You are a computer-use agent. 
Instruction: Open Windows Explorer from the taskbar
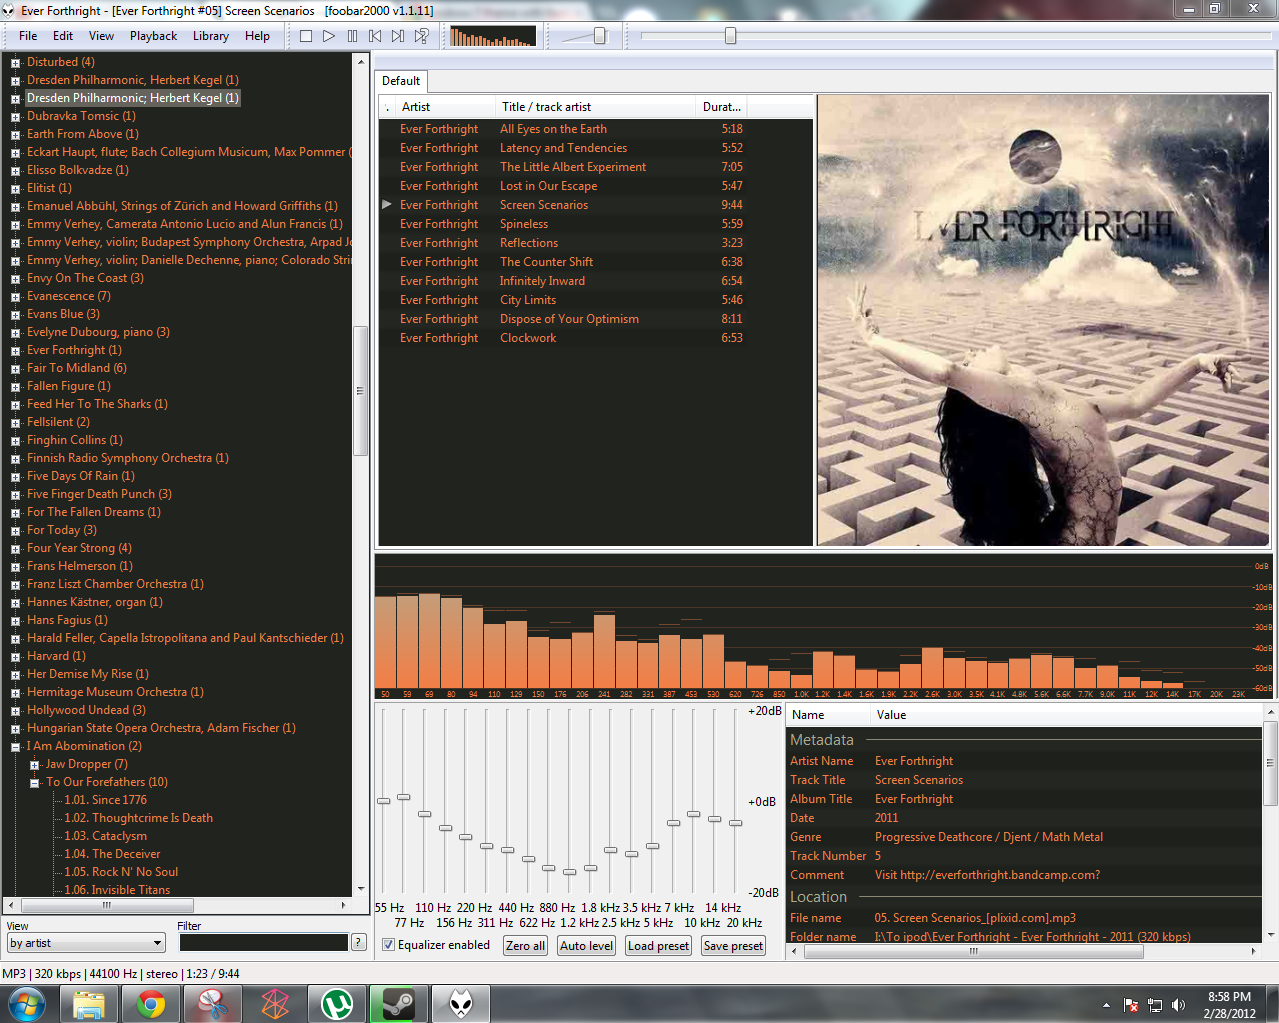pos(89,1003)
